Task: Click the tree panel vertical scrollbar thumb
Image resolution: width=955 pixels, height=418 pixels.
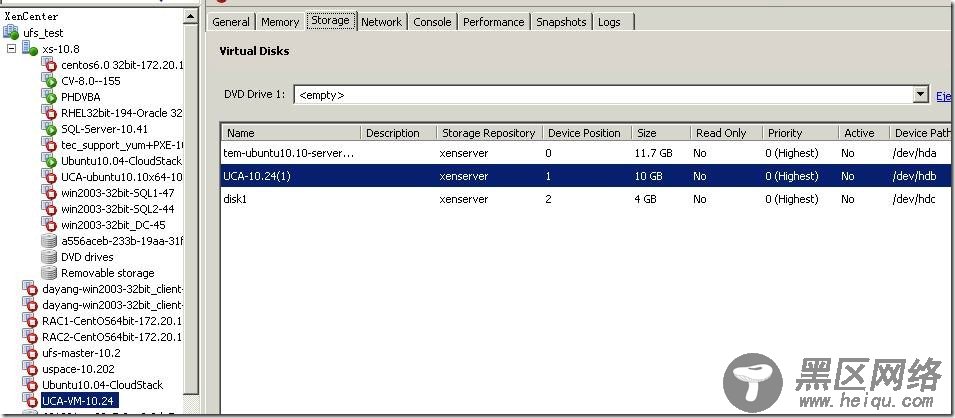Action: (191, 211)
